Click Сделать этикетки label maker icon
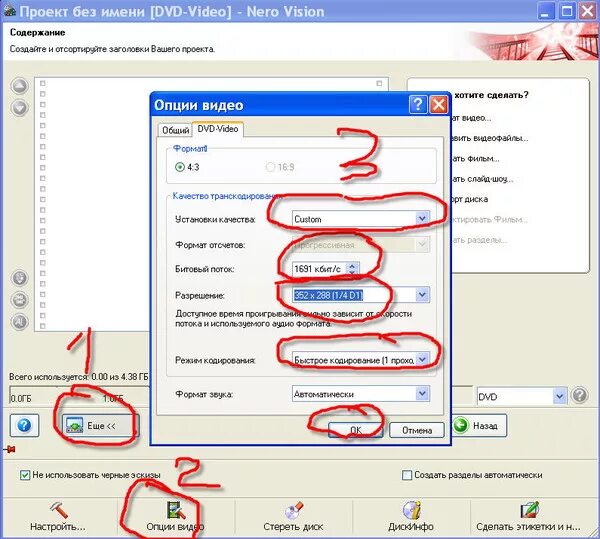 coord(529,511)
